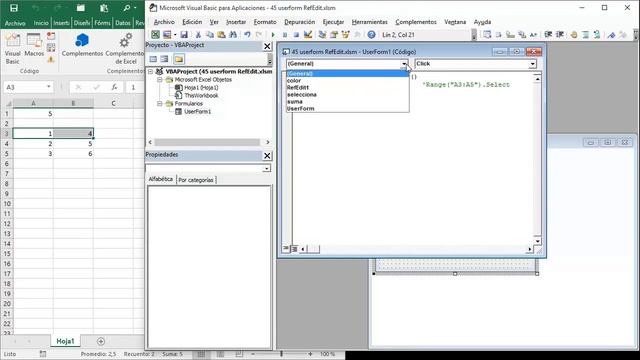Screen dimensions: 640x360
Task: Choose suma from the object dropdown list
Action: [295, 101]
